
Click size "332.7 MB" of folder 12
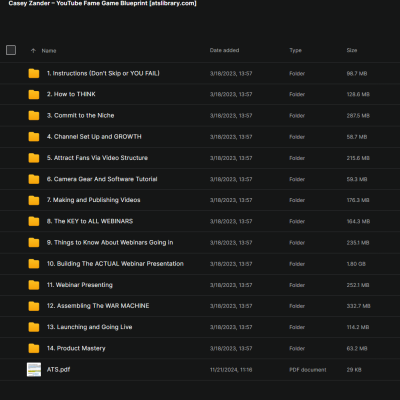tap(358, 306)
